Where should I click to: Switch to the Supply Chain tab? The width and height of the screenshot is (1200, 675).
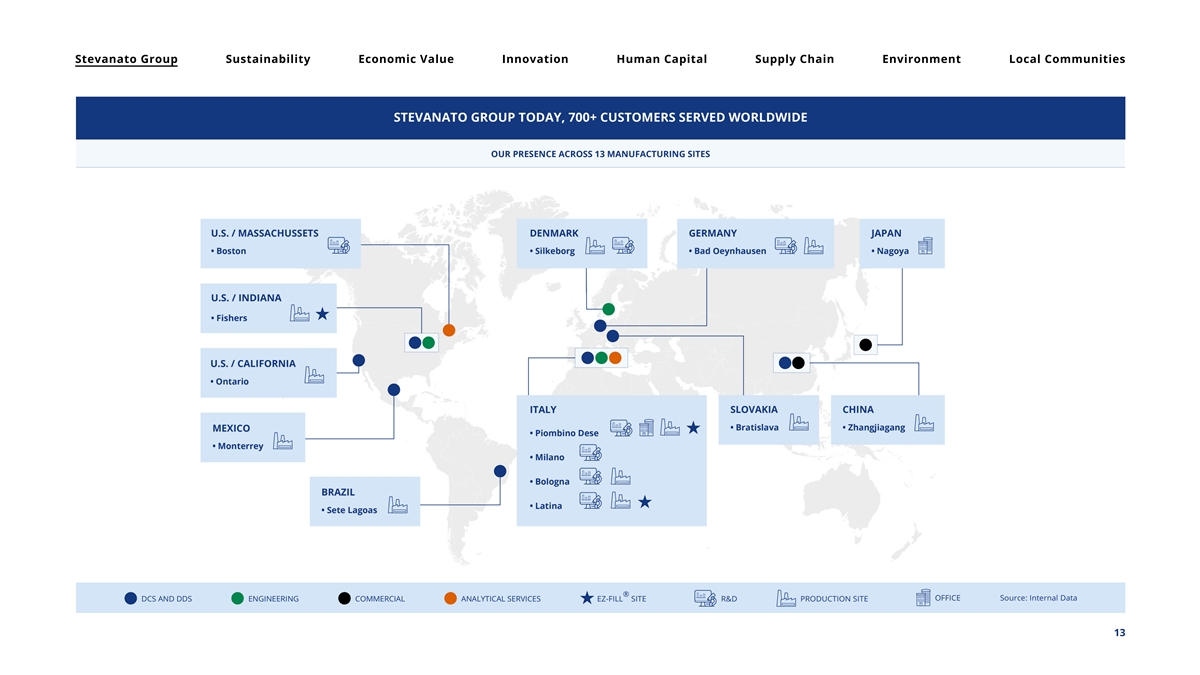794,59
